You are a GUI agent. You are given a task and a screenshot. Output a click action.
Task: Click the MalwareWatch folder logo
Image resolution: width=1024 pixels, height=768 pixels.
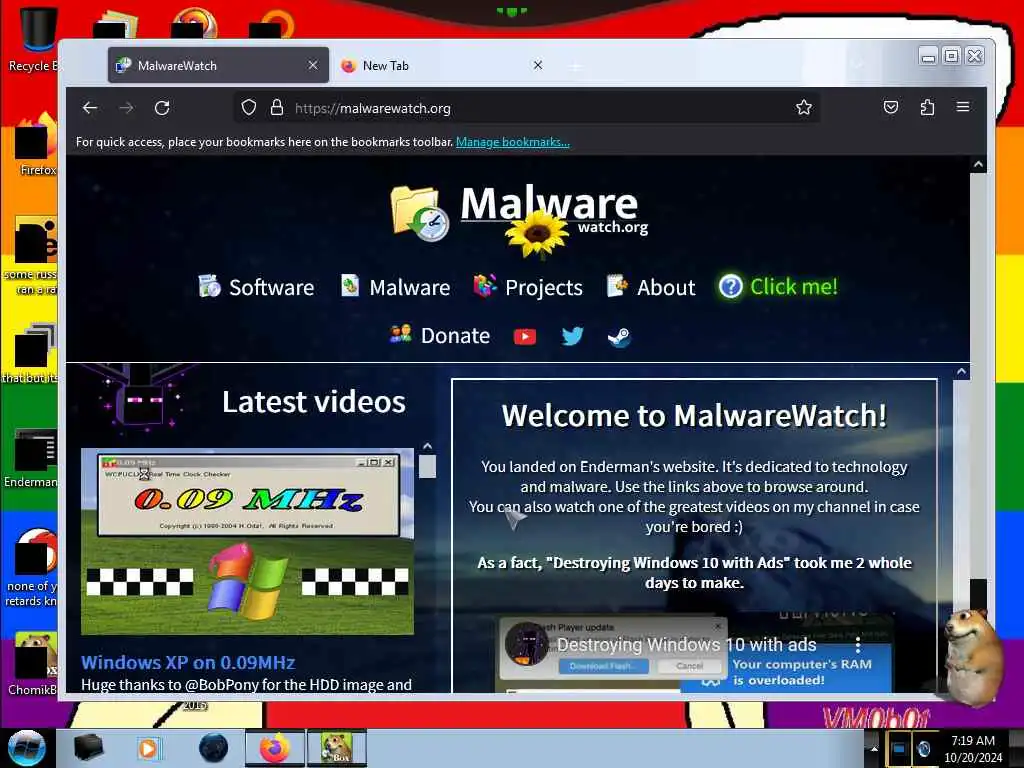(419, 212)
